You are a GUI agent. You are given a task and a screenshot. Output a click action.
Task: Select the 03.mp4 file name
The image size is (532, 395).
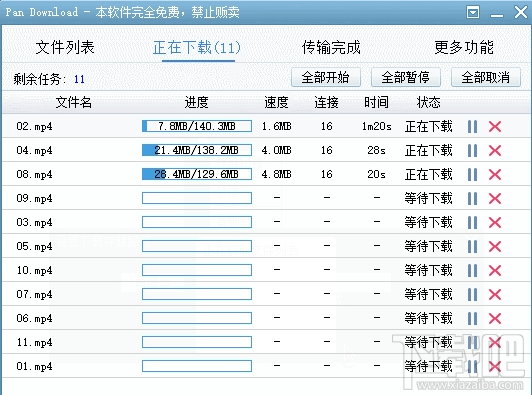pyautogui.click(x=34, y=223)
